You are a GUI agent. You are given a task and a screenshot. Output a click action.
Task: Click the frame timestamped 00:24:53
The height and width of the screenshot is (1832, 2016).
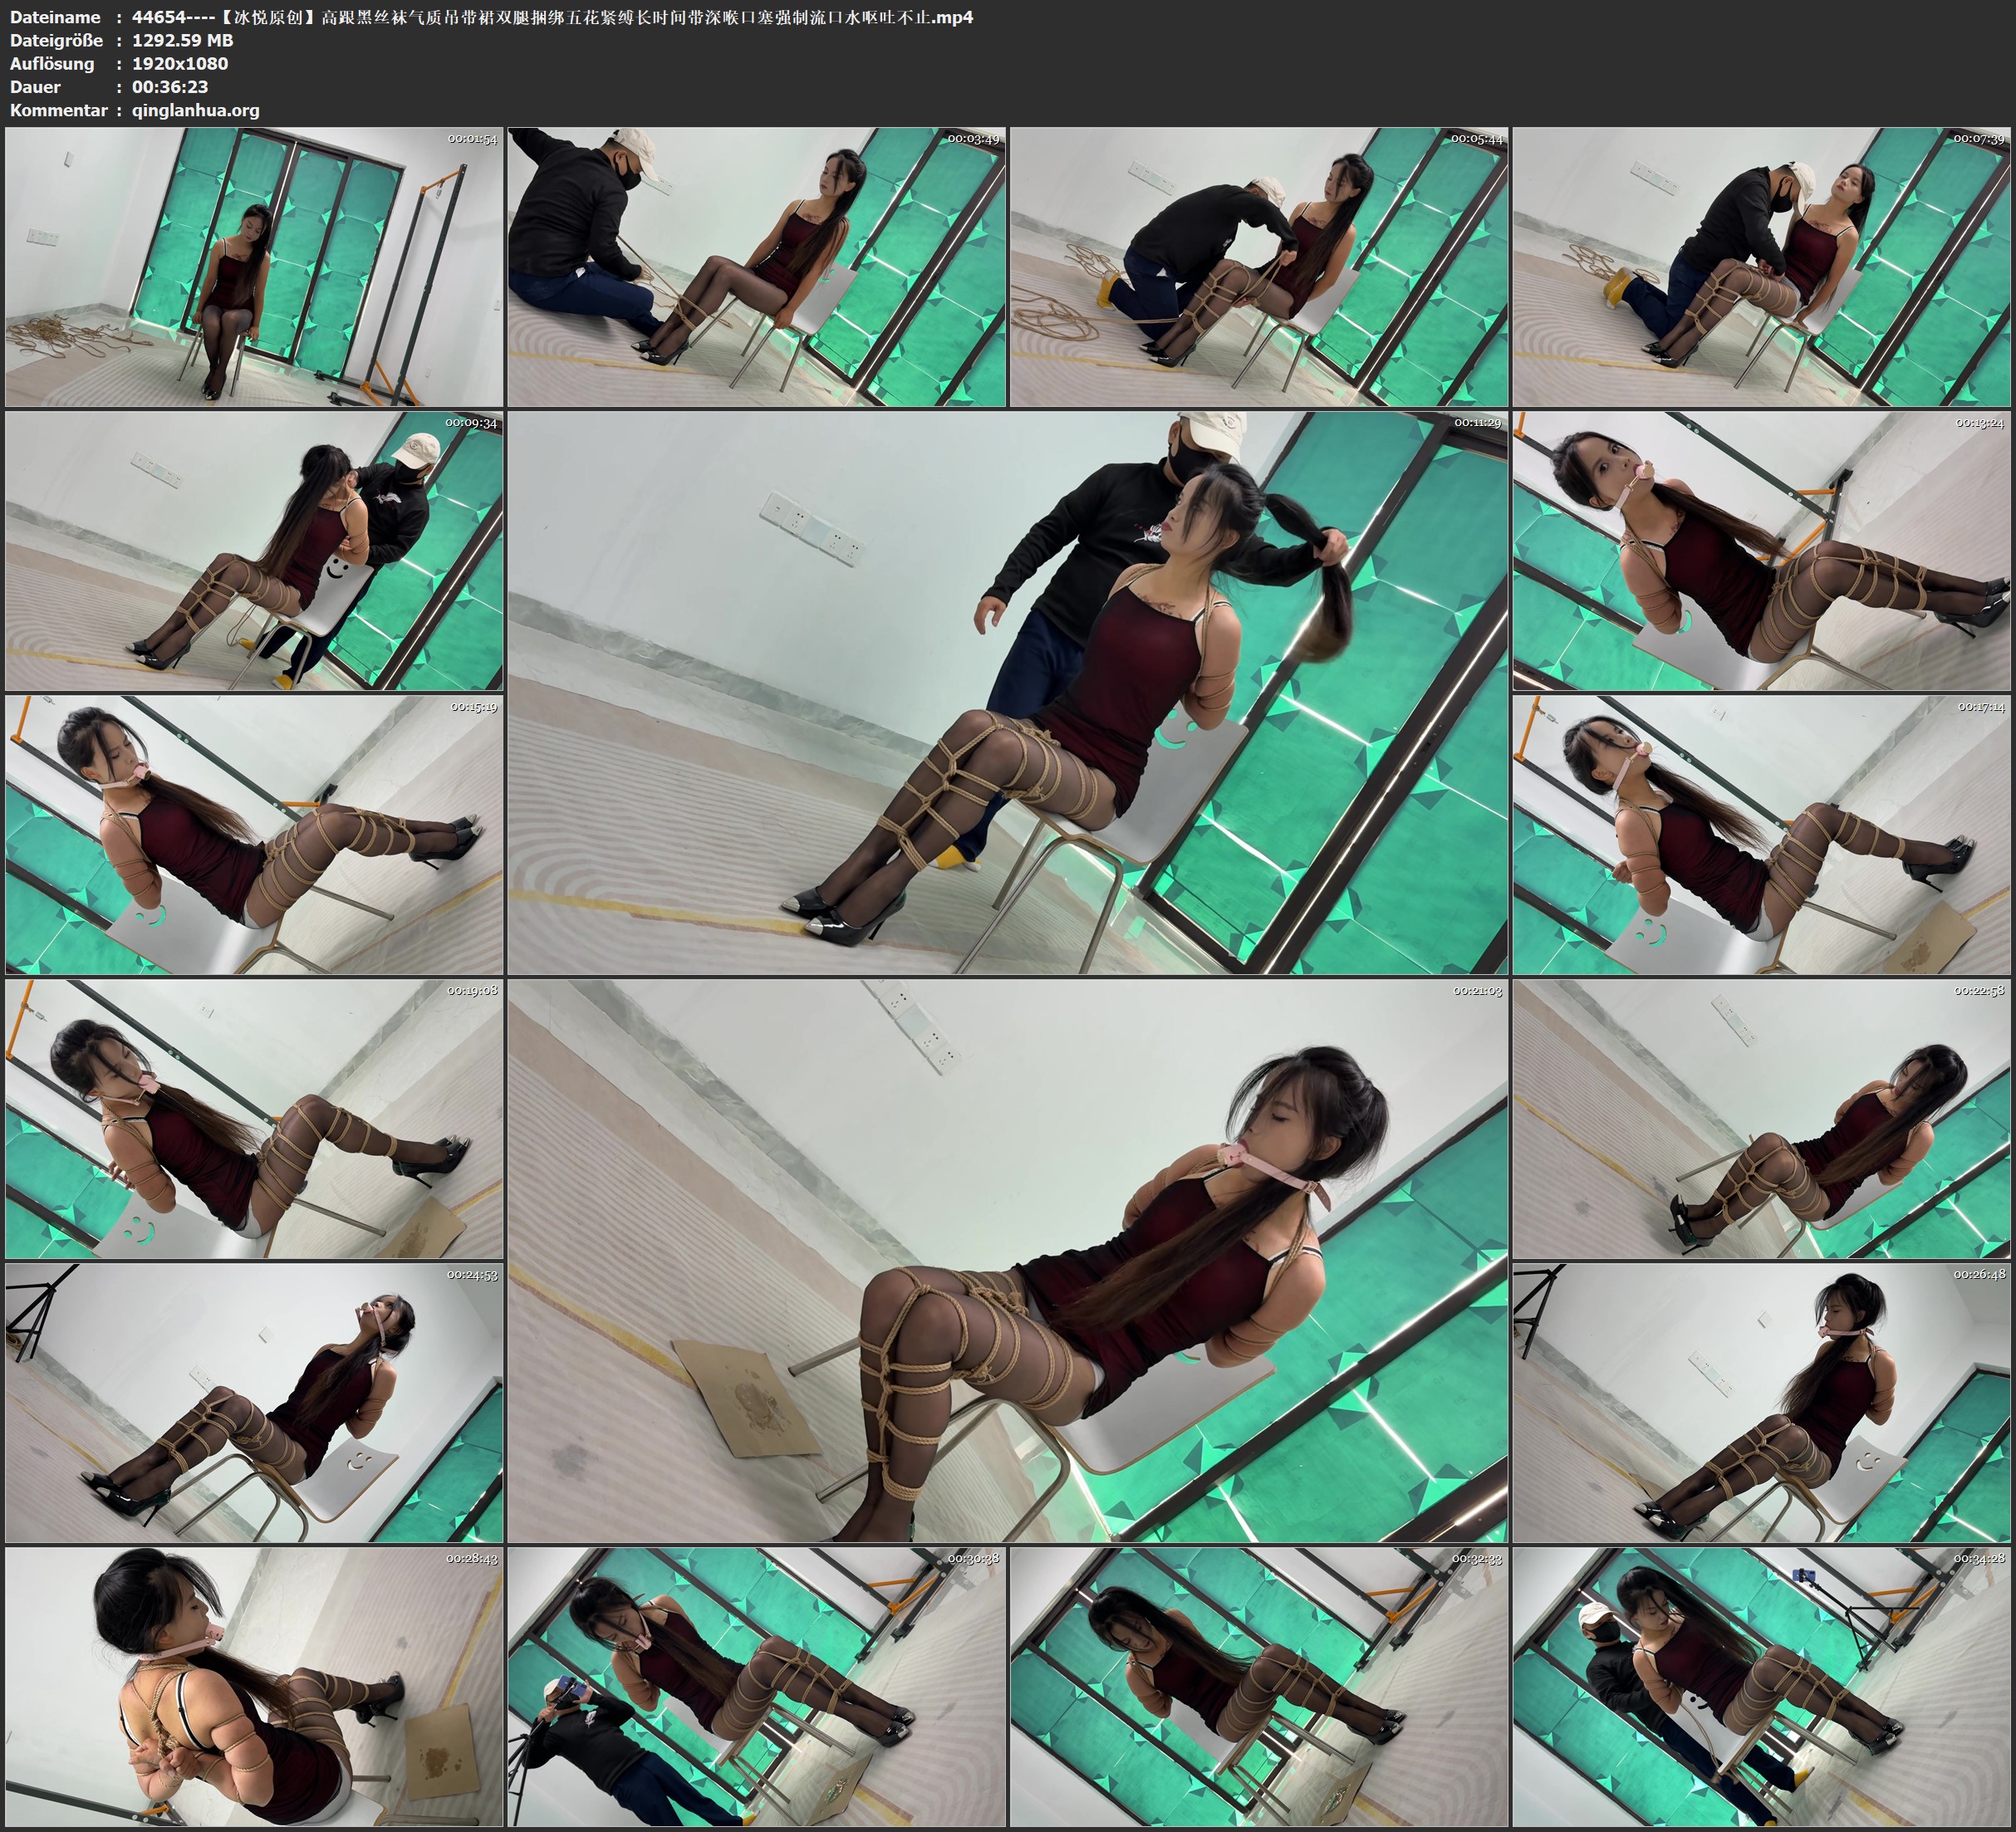tap(254, 1403)
